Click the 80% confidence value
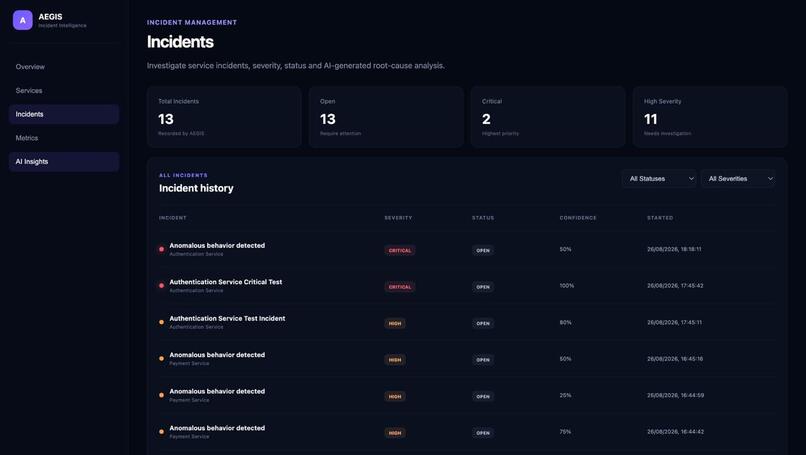The height and width of the screenshot is (455, 806). click(x=565, y=322)
